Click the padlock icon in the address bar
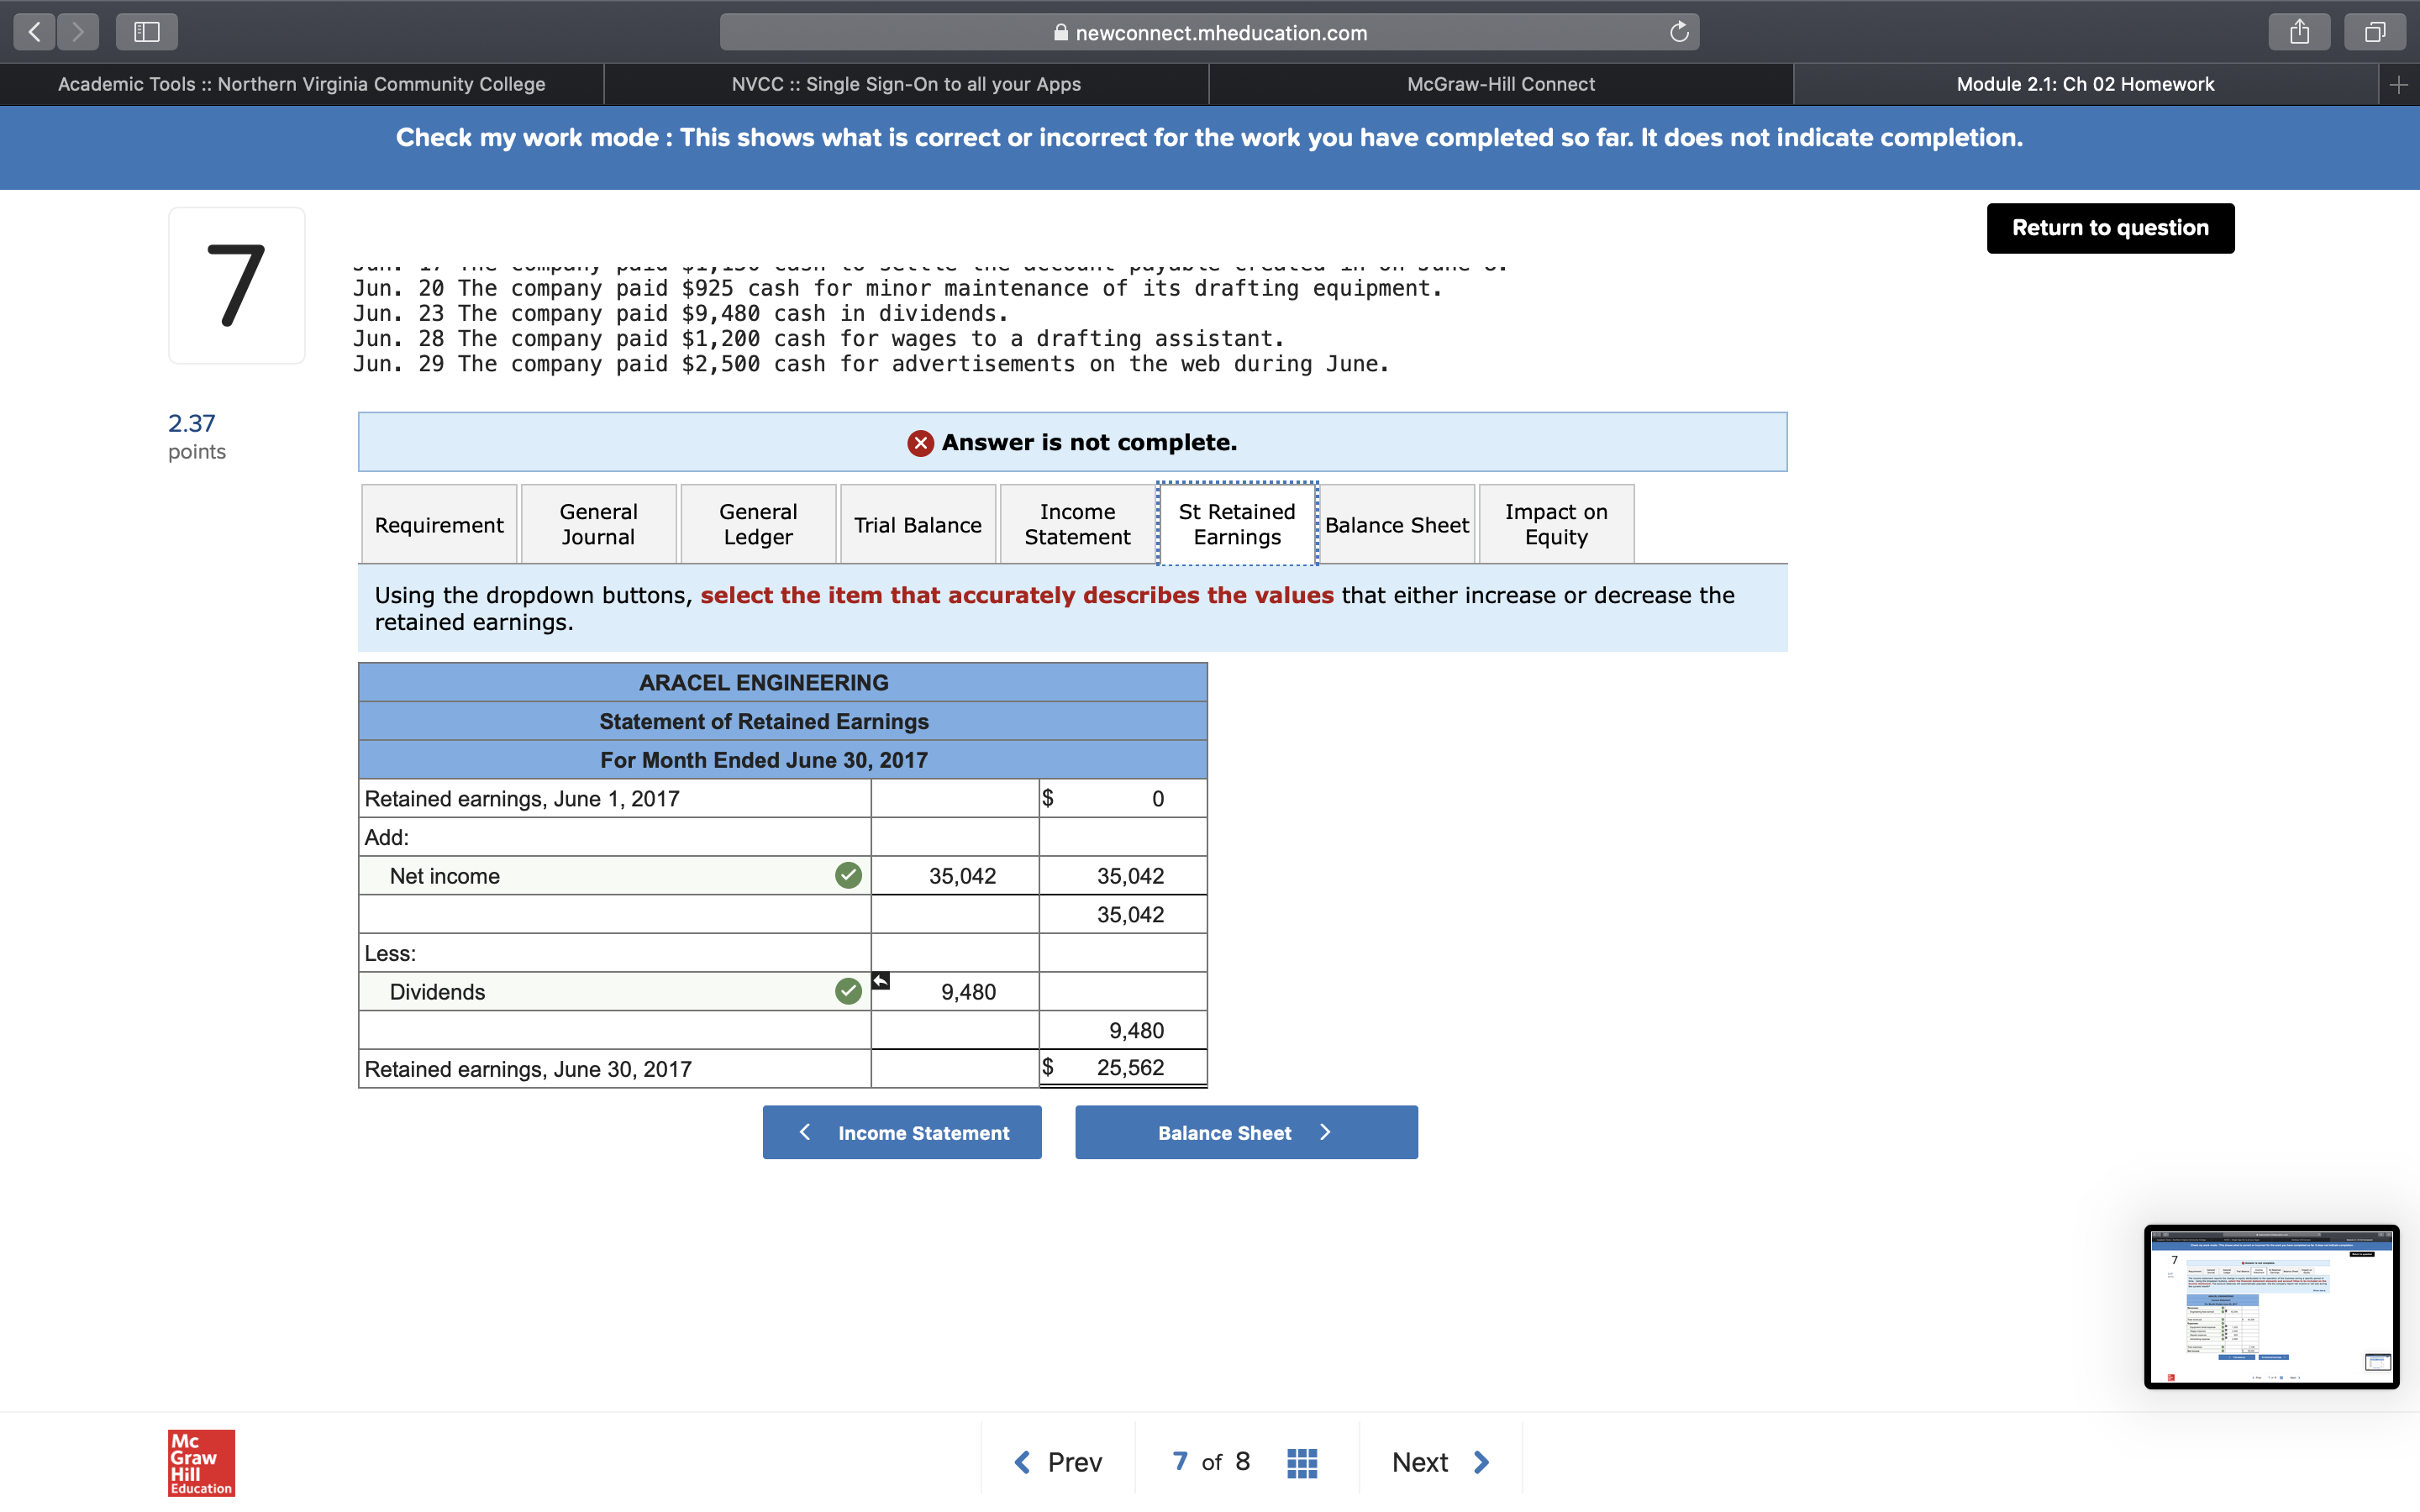This screenshot has width=2420, height=1512. [x=1060, y=32]
